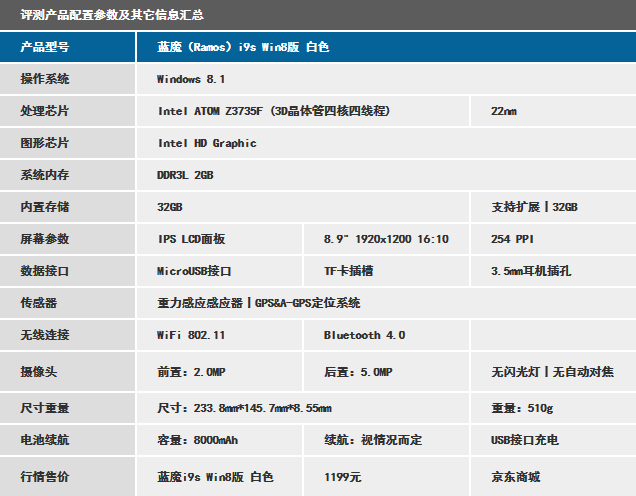Screen dimensions: 636x496
Task: Select the 系统内存 row label
Action: pos(67,175)
